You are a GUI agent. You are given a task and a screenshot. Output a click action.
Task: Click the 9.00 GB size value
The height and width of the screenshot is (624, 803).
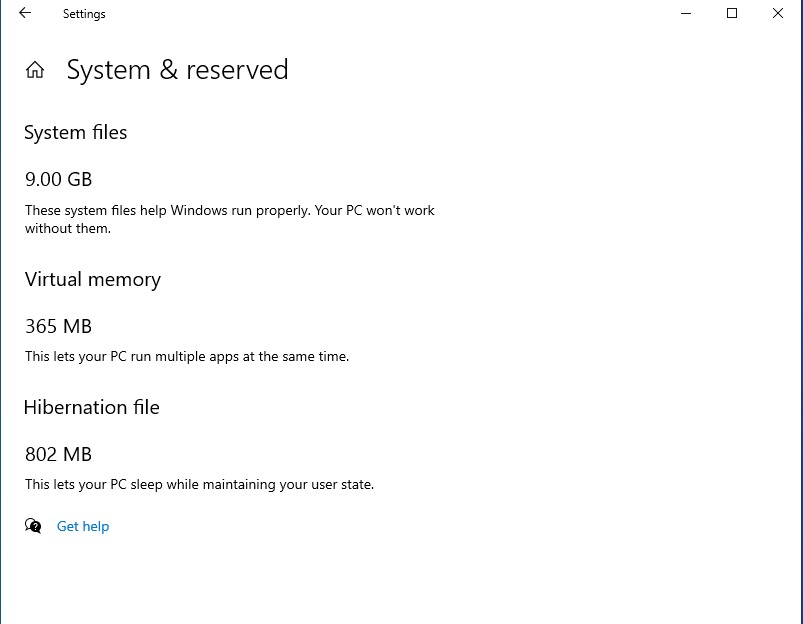58,180
